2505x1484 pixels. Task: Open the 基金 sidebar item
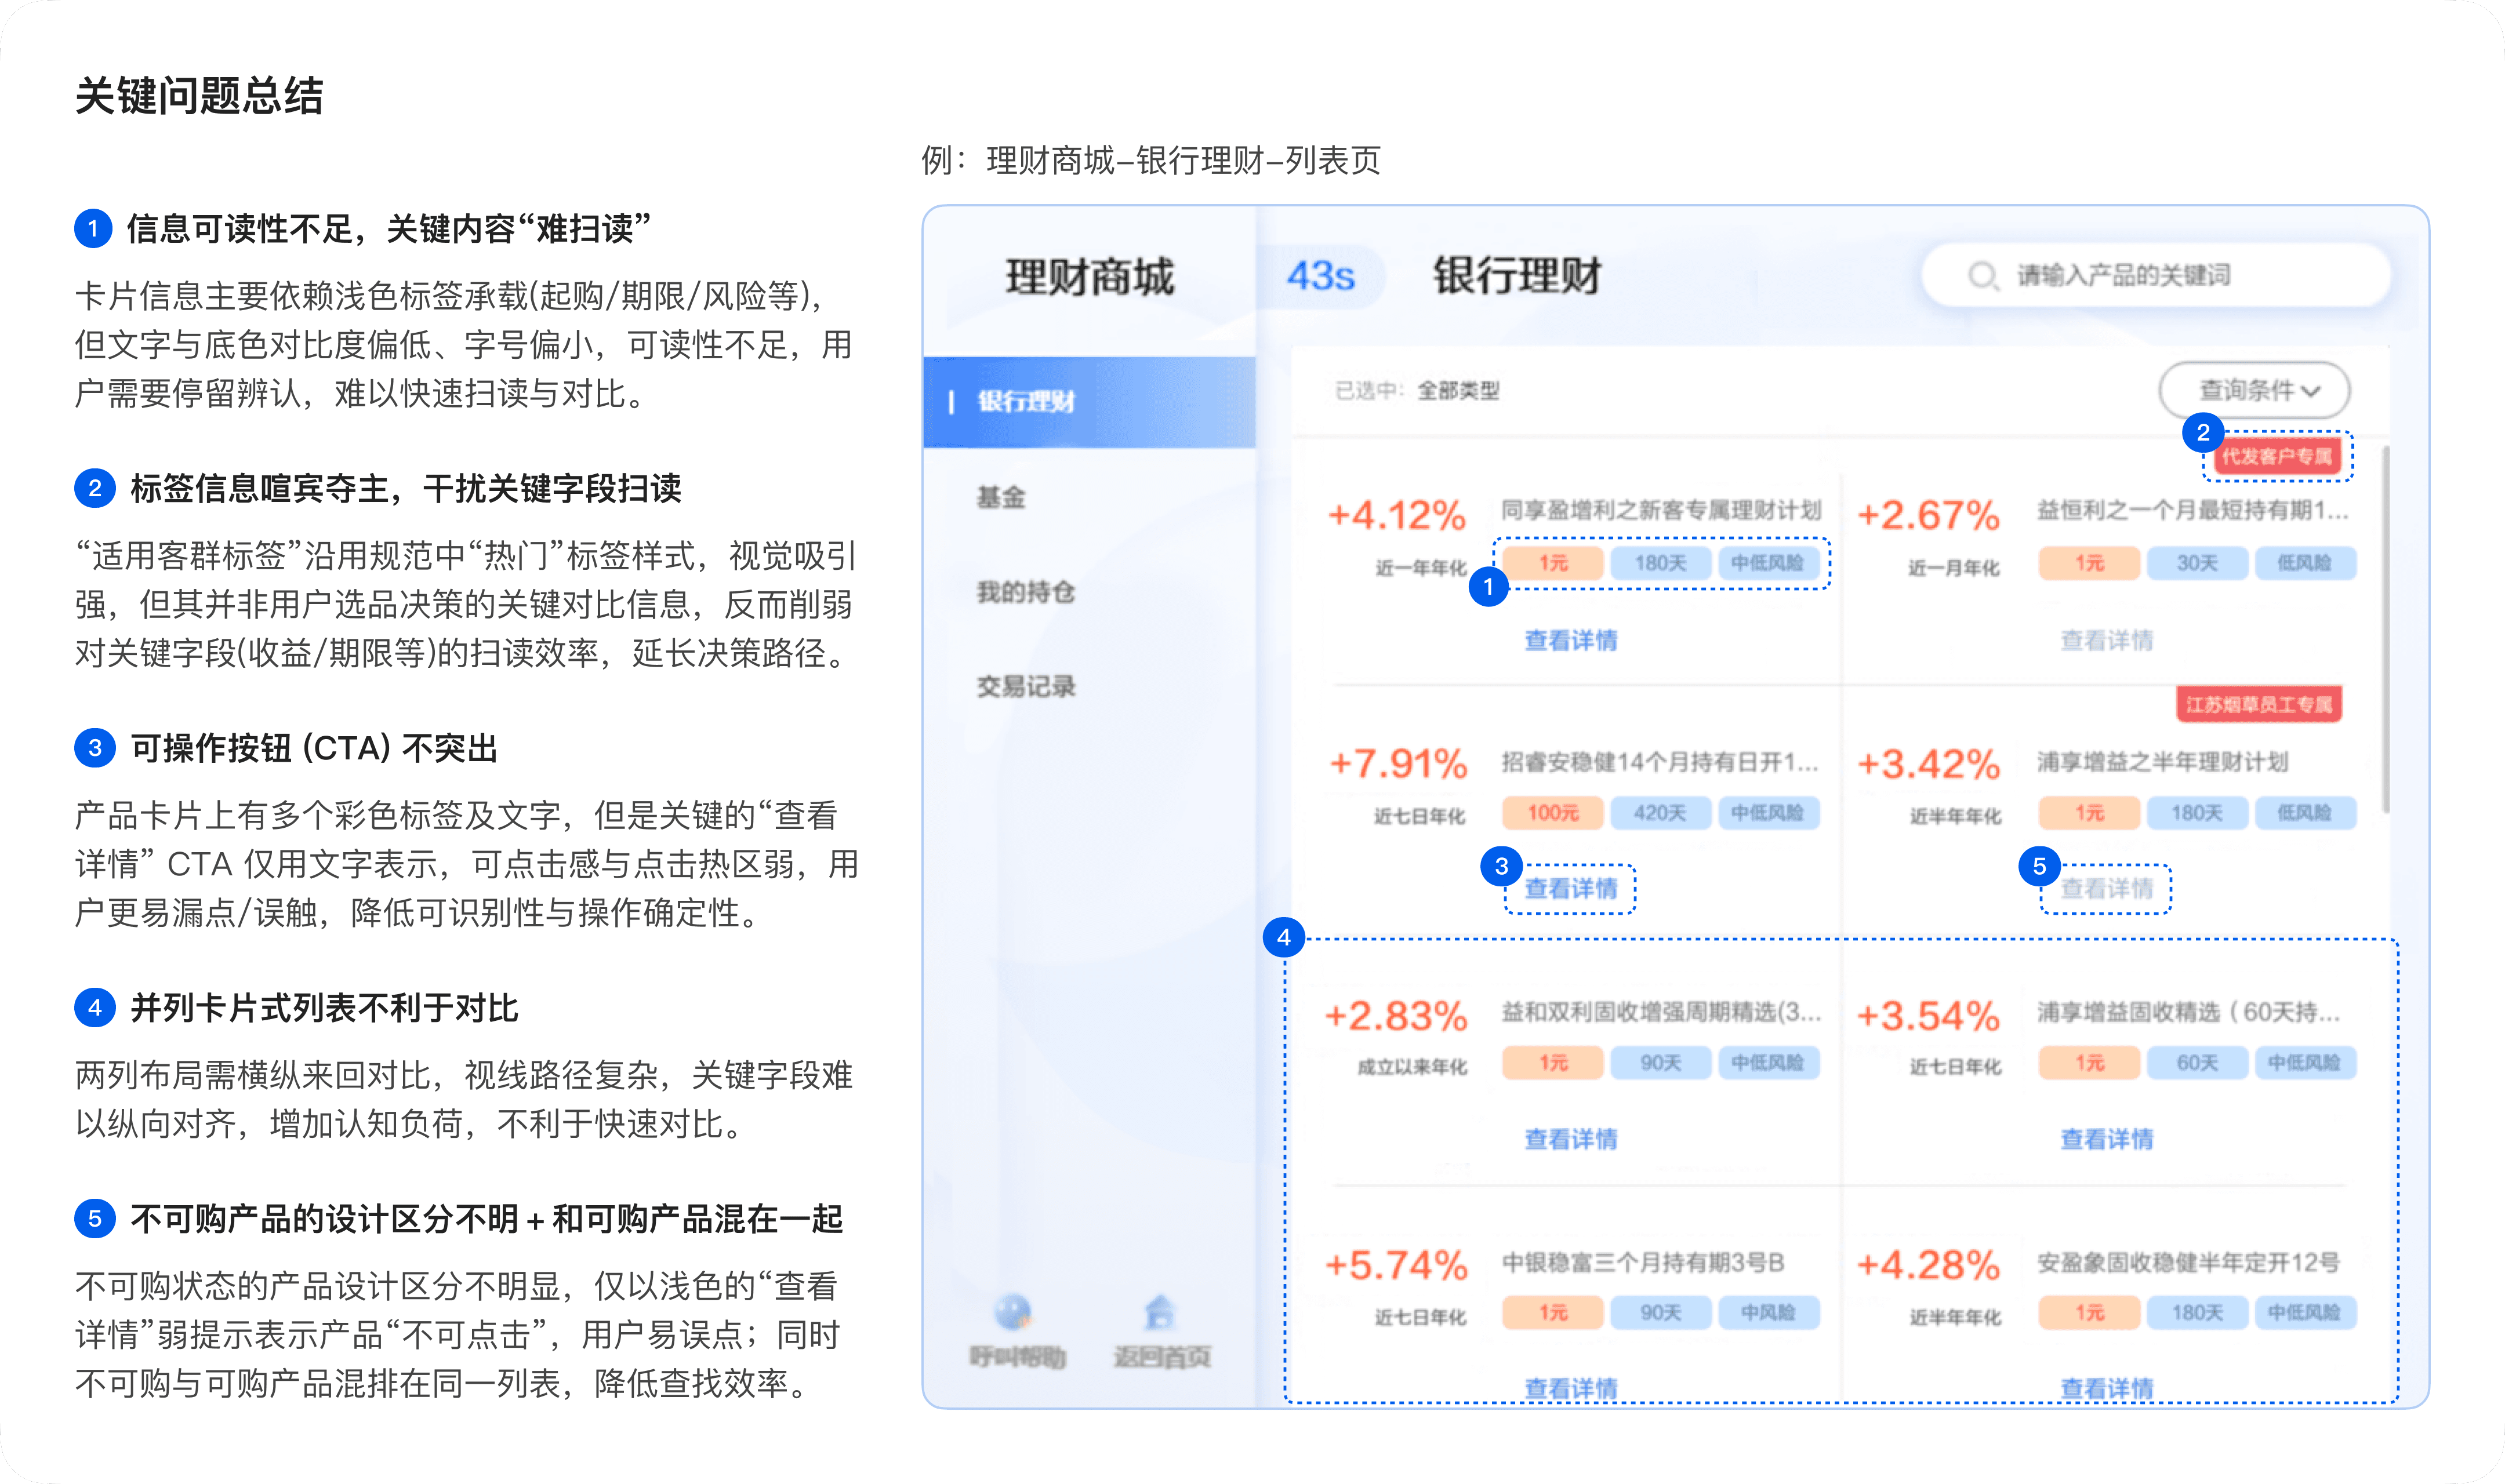(1001, 497)
